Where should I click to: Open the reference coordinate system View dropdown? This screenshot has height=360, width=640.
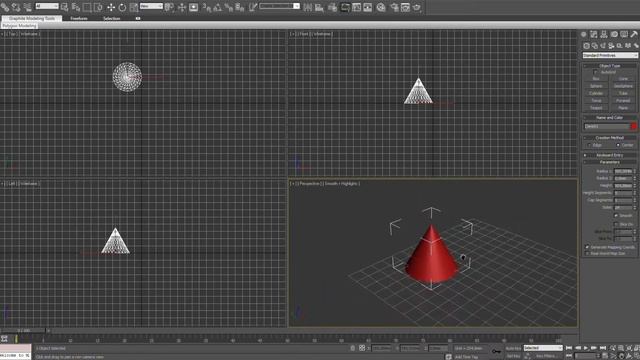pyautogui.click(x=151, y=7)
